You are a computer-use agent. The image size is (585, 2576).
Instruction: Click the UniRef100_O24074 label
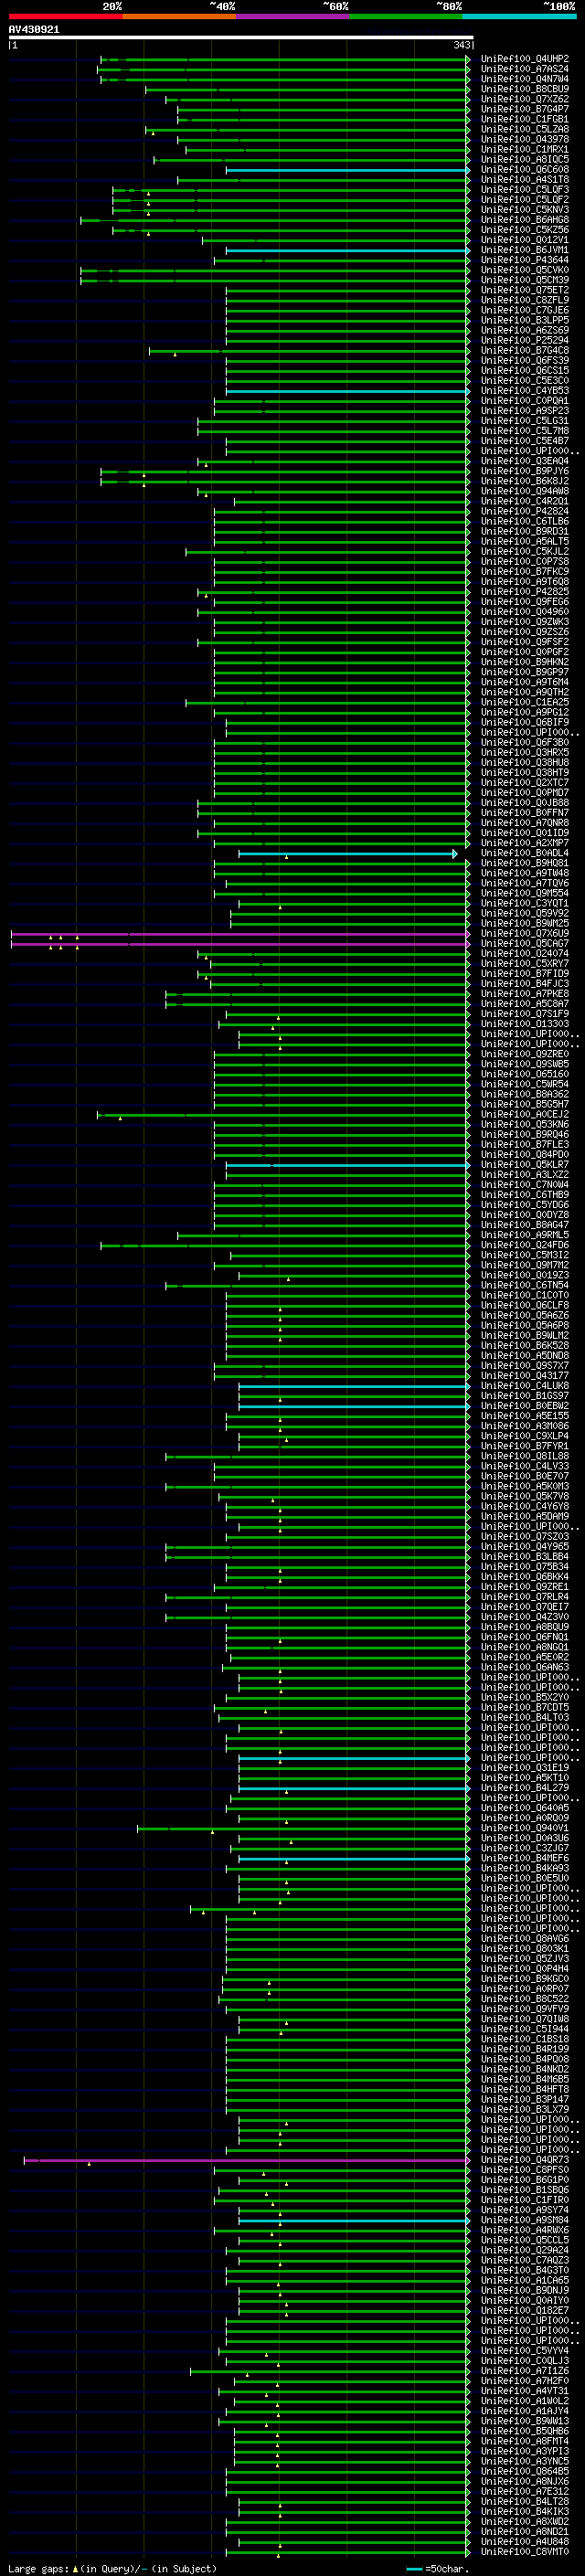[525, 954]
